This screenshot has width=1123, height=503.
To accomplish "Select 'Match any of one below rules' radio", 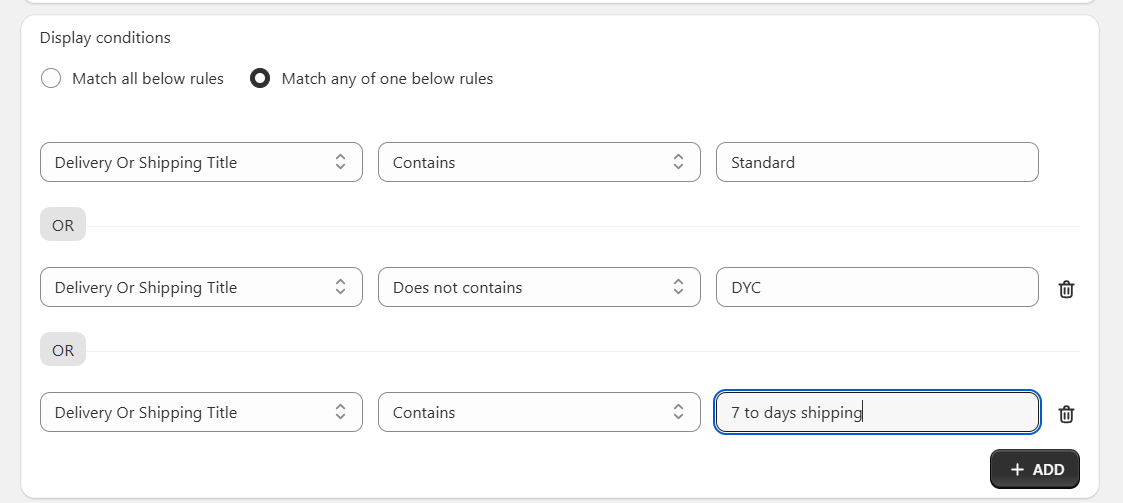I will click(x=260, y=78).
